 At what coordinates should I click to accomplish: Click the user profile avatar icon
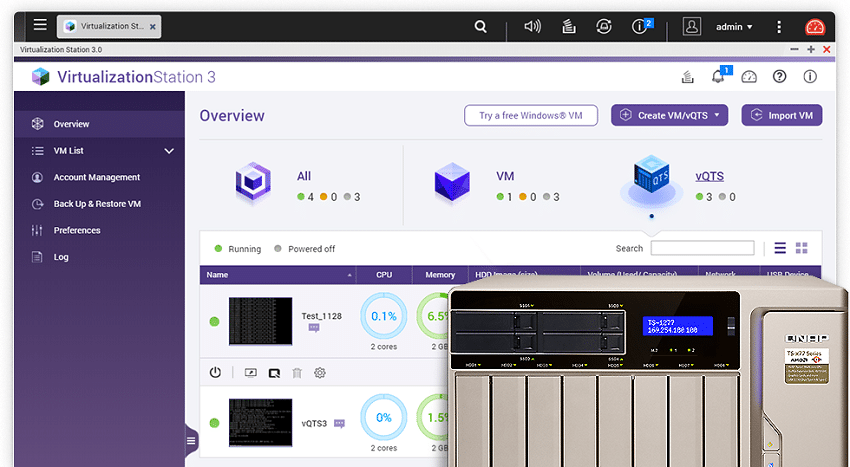[692, 27]
